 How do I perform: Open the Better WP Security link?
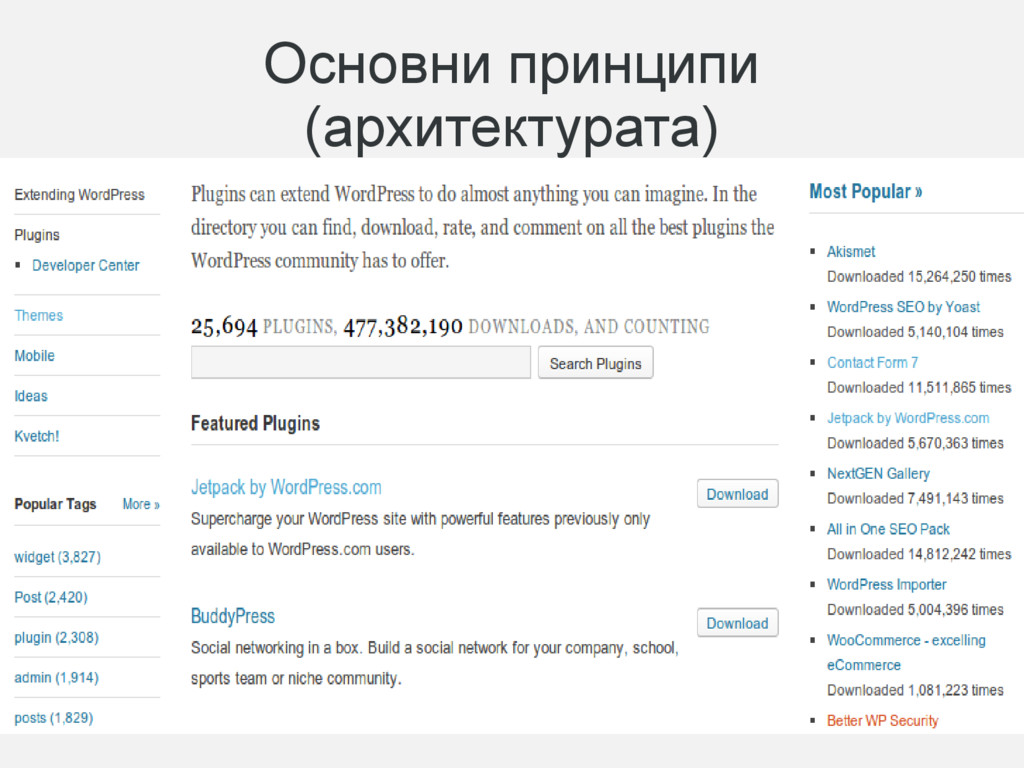882,720
